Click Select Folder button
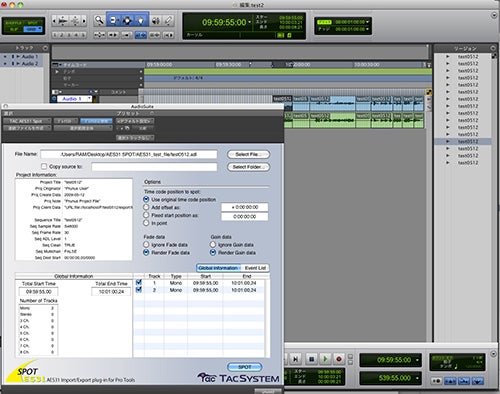Screen dimensions: 500x394 point(249,167)
